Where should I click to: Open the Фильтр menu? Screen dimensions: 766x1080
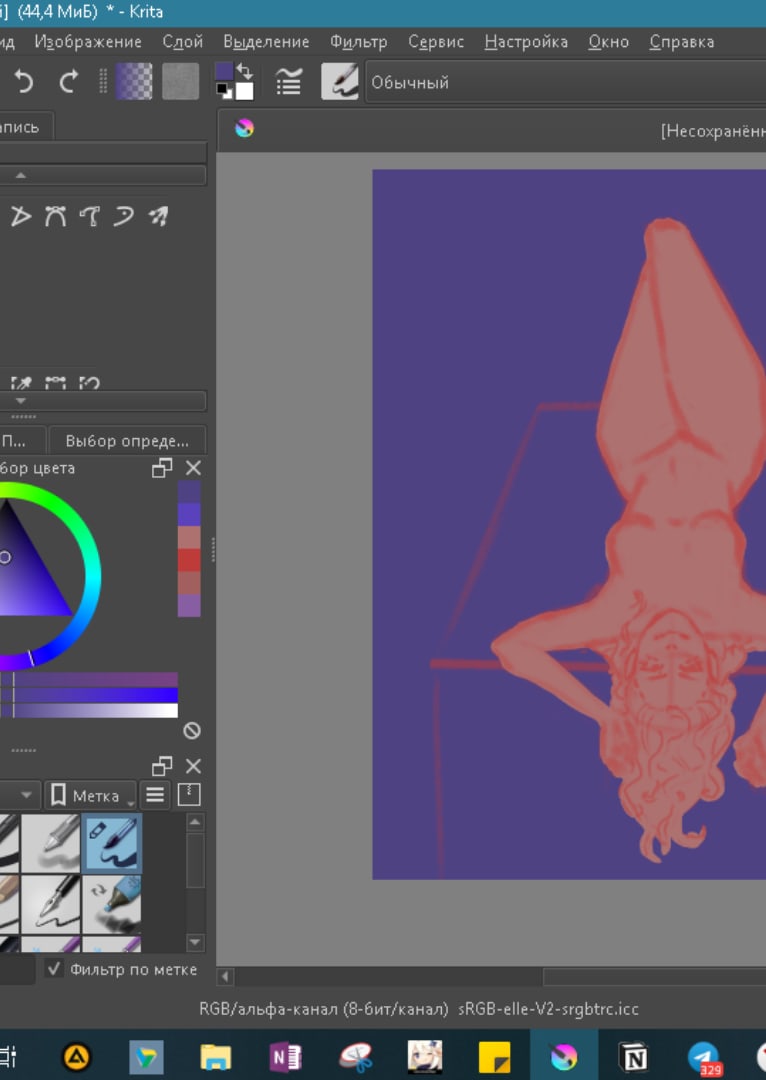pos(358,42)
